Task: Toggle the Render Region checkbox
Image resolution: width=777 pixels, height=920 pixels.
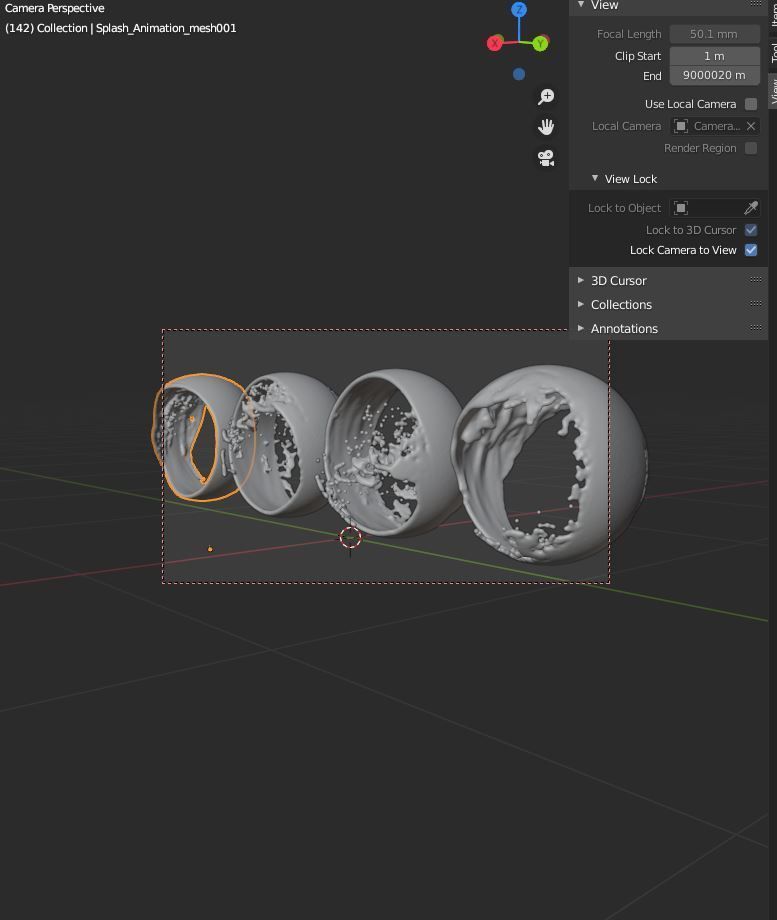Action: pyautogui.click(x=751, y=148)
